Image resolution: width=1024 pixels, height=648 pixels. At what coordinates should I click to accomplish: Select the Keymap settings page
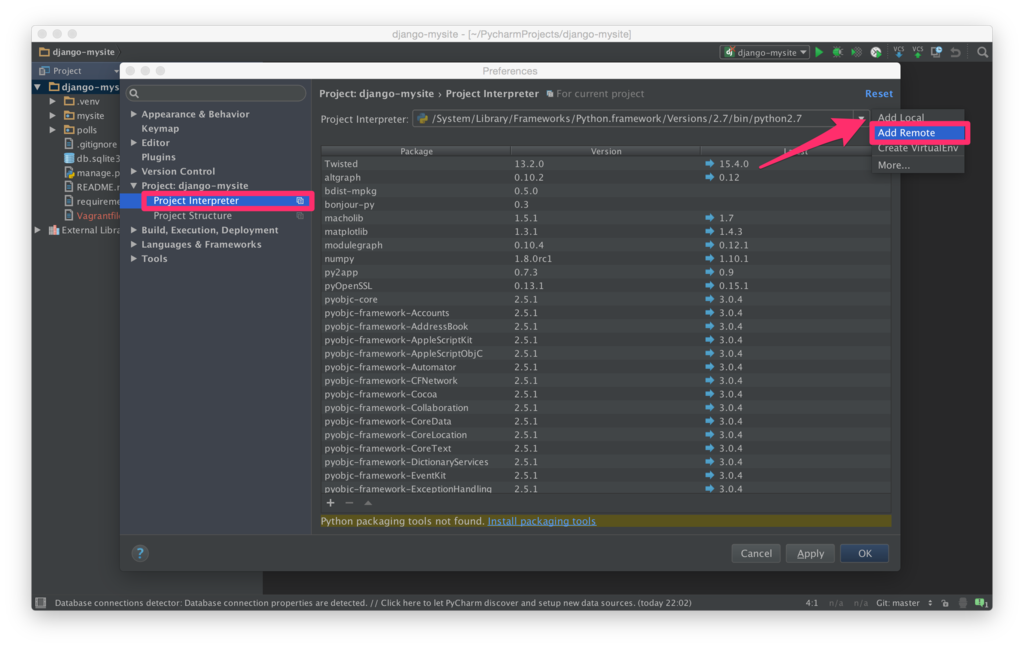pos(160,128)
